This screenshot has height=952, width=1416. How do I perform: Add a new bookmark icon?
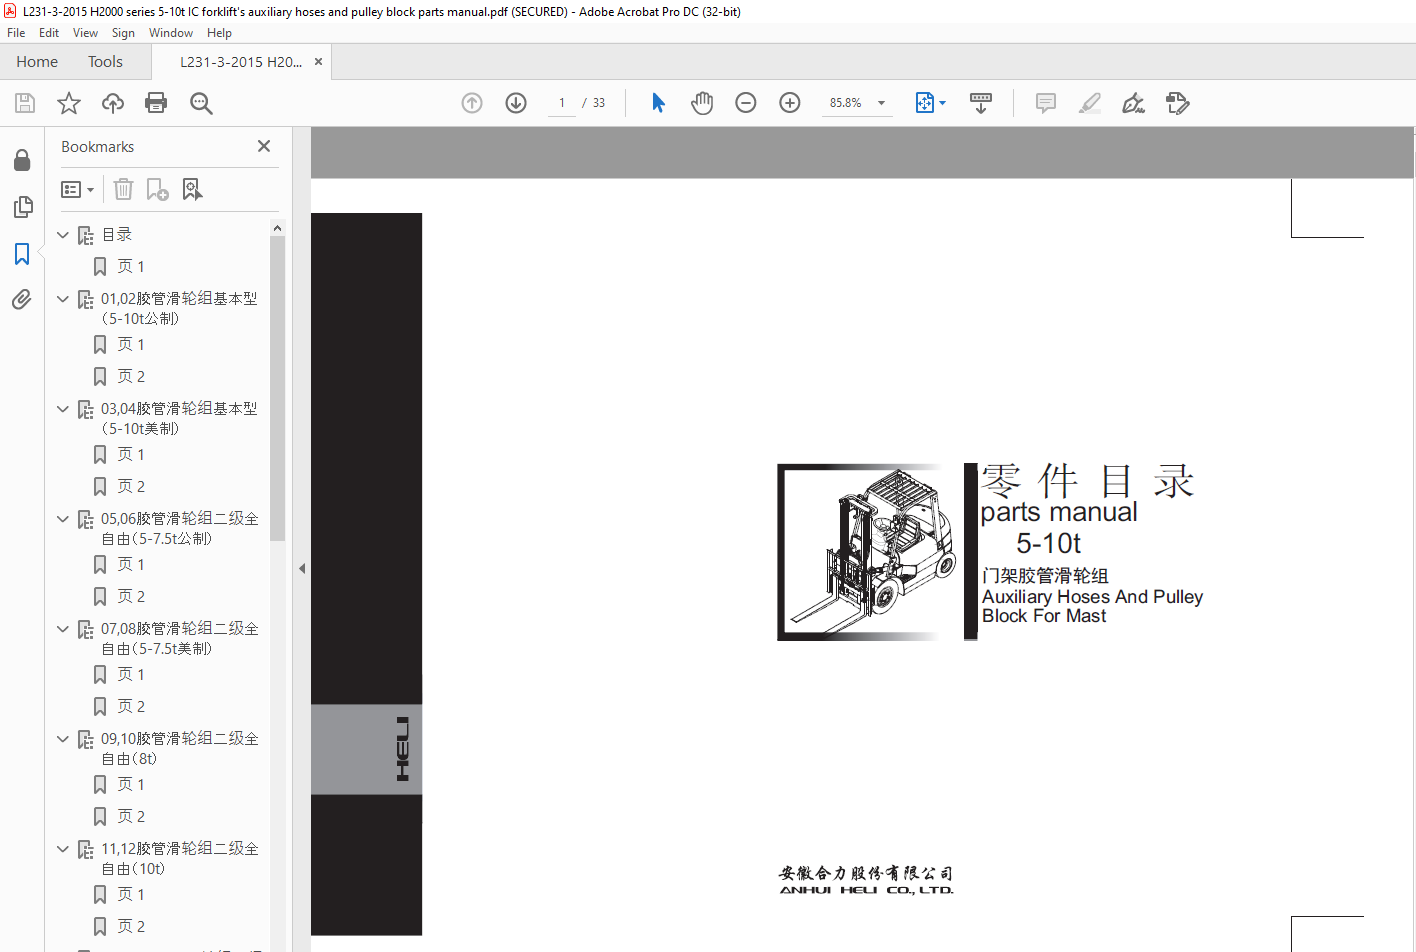coord(157,189)
